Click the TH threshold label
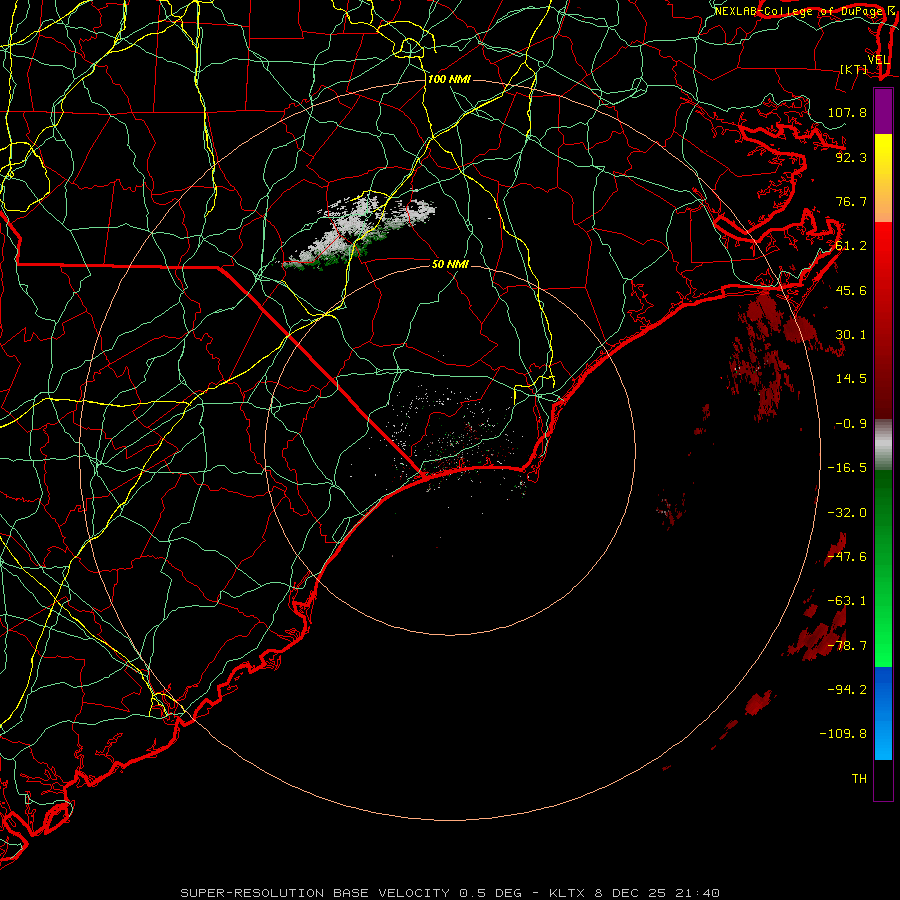The image size is (900, 900). (x=859, y=779)
